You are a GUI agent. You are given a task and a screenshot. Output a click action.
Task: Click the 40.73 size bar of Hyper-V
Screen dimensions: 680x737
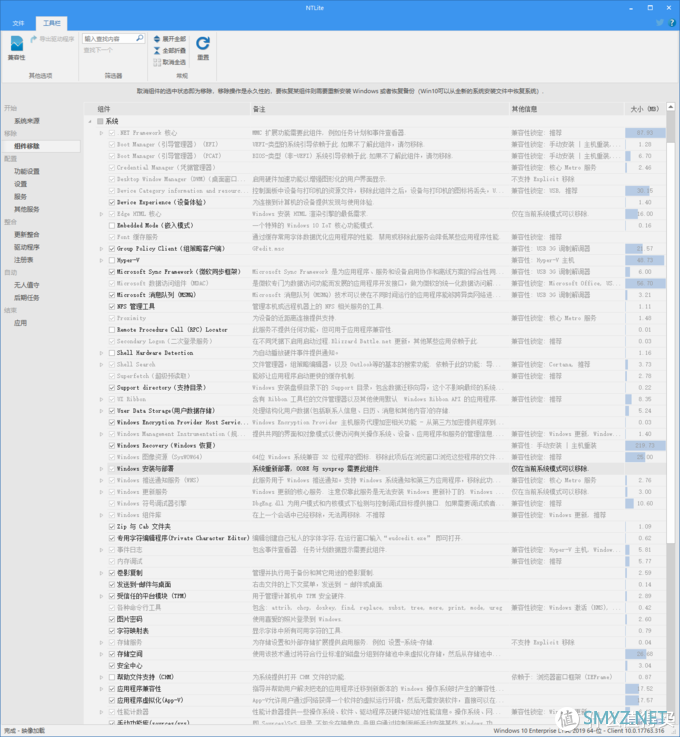tap(645, 260)
